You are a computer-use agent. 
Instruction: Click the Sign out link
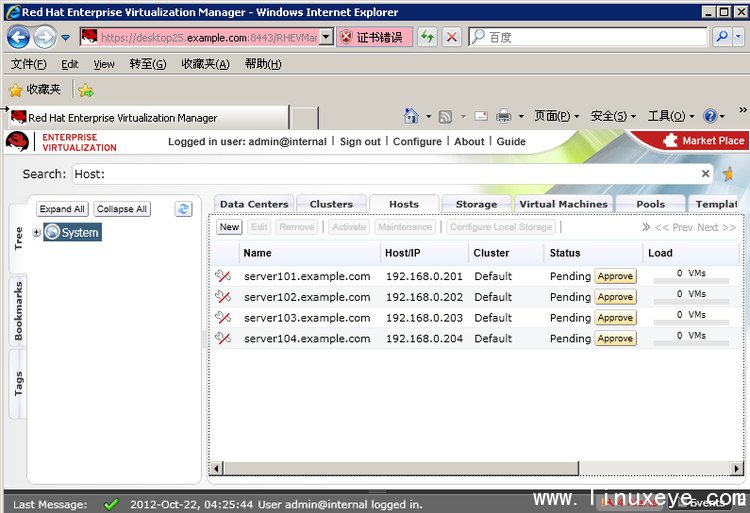click(x=360, y=142)
